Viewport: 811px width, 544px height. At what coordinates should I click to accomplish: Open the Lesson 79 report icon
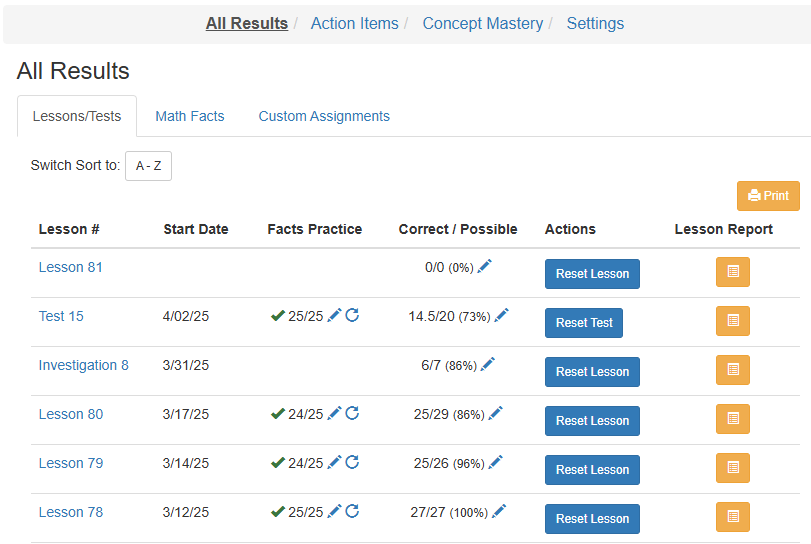point(732,467)
